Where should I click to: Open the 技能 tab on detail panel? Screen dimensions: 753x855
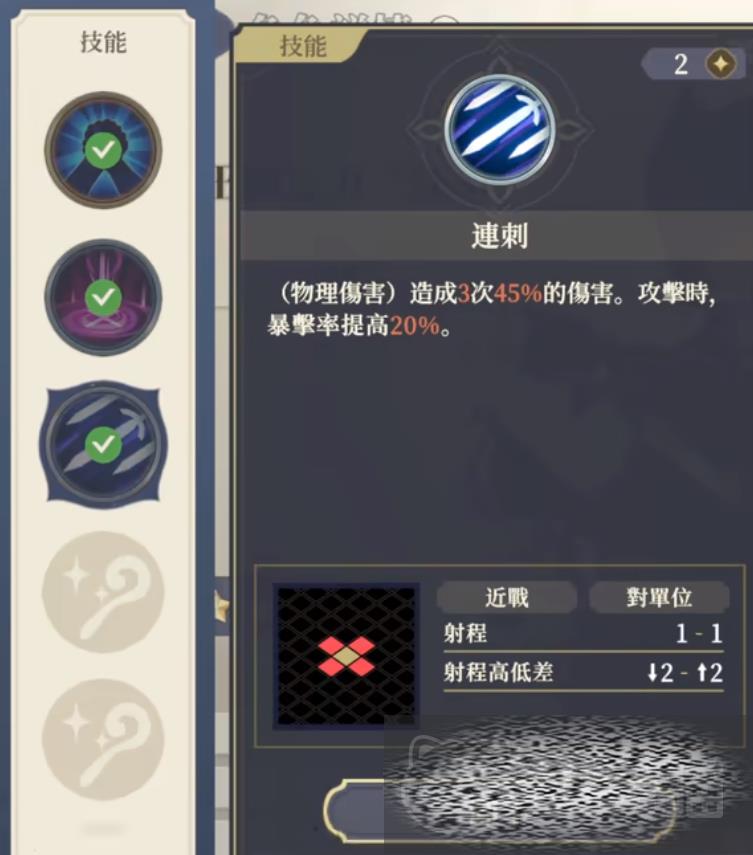pos(303,46)
